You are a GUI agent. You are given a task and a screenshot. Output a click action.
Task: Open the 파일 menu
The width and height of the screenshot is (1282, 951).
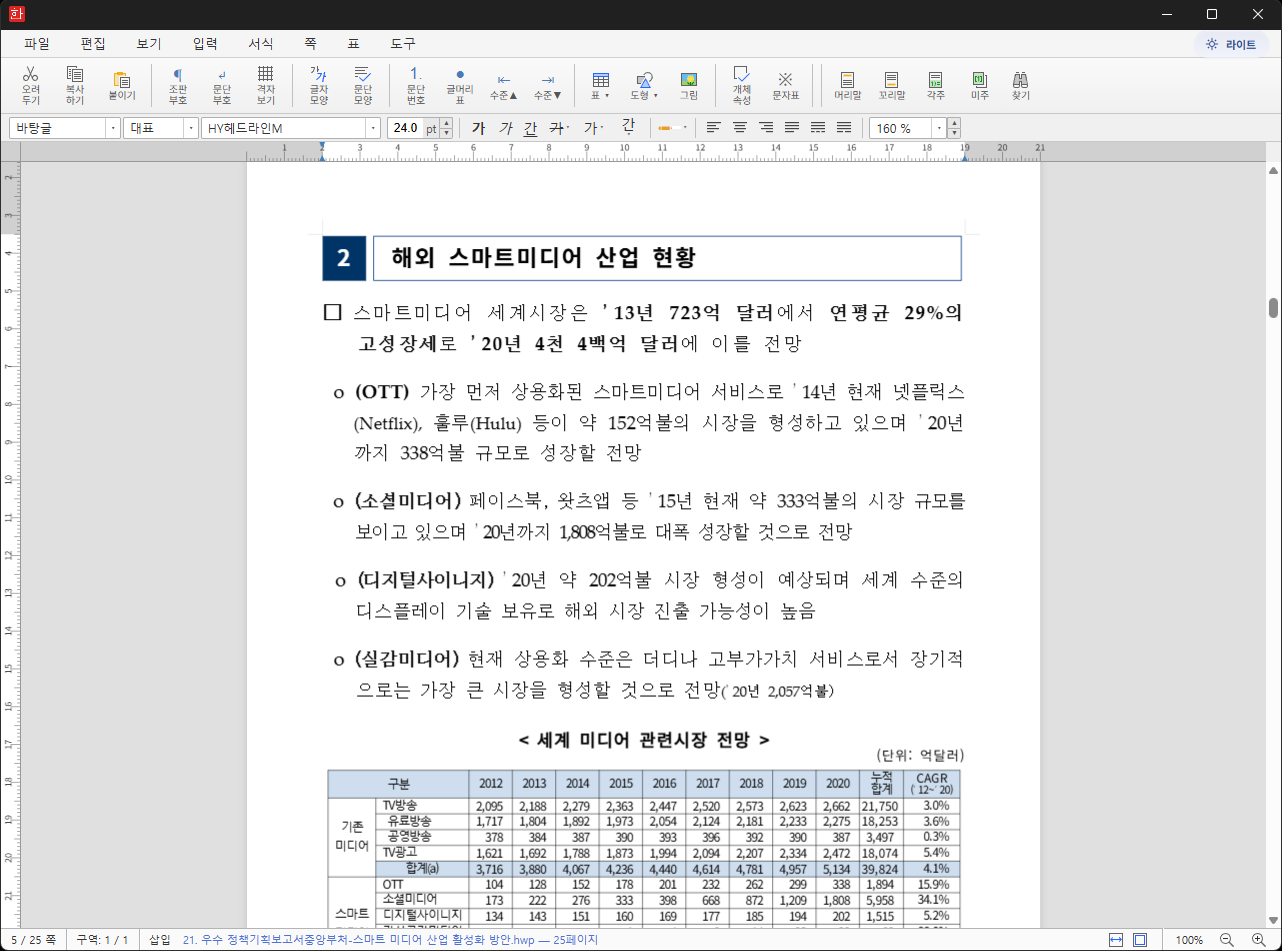37,44
